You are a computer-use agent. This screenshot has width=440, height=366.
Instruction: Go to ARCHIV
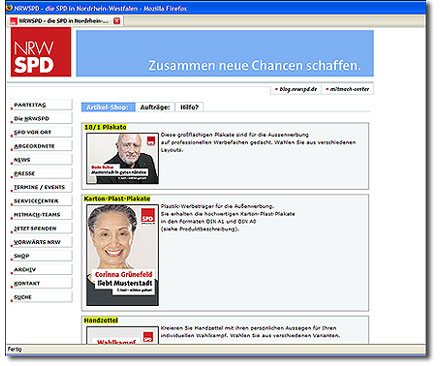click(x=41, y=269)
